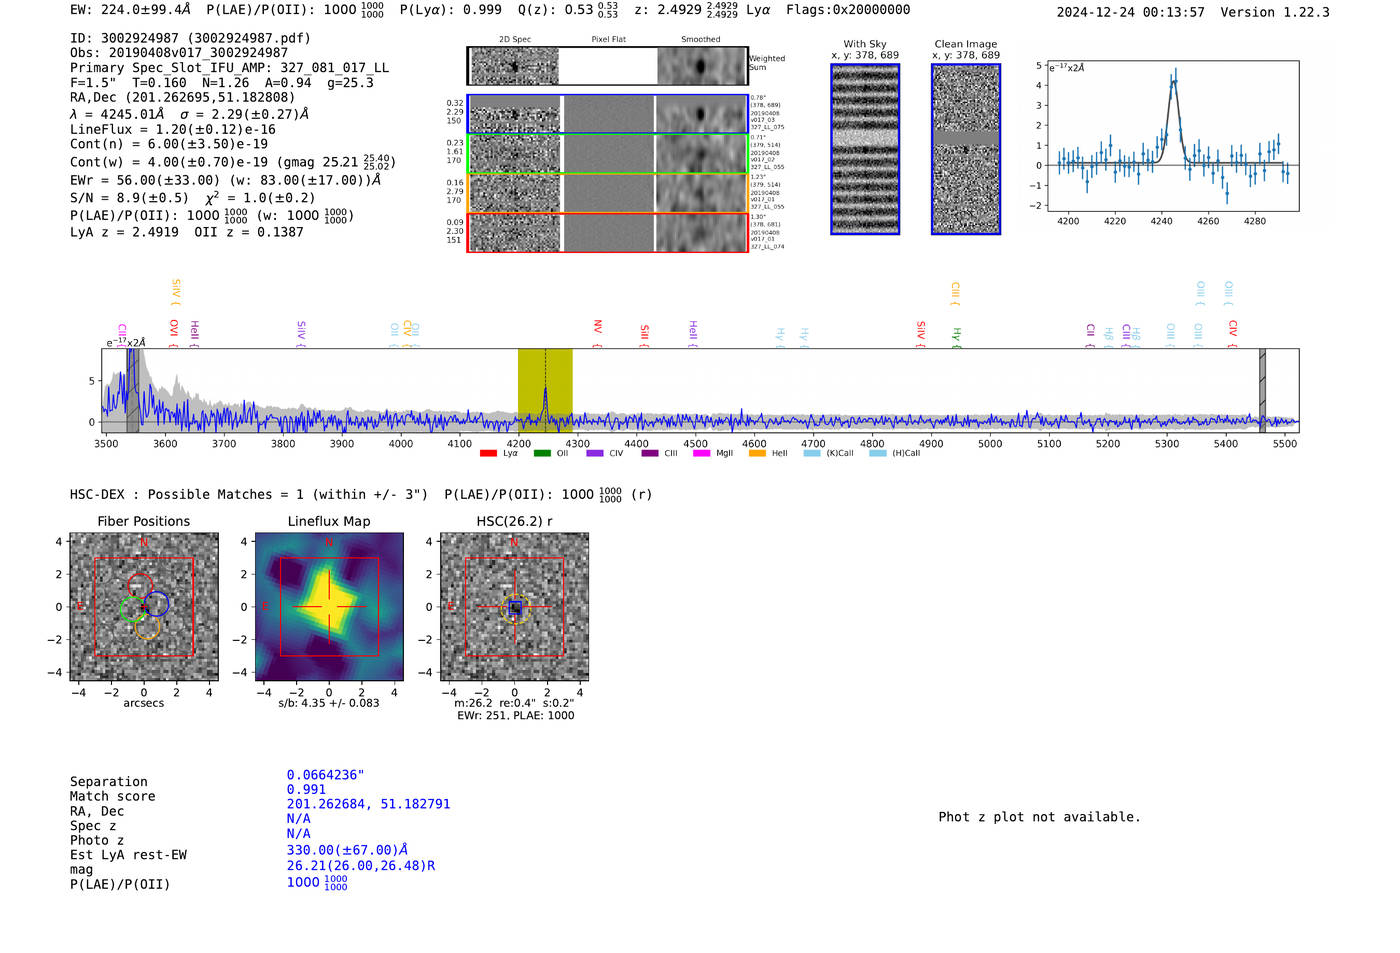Click the hatched gray band near 5460Å
1400x953 pixels.
(x=1262, y=390)
